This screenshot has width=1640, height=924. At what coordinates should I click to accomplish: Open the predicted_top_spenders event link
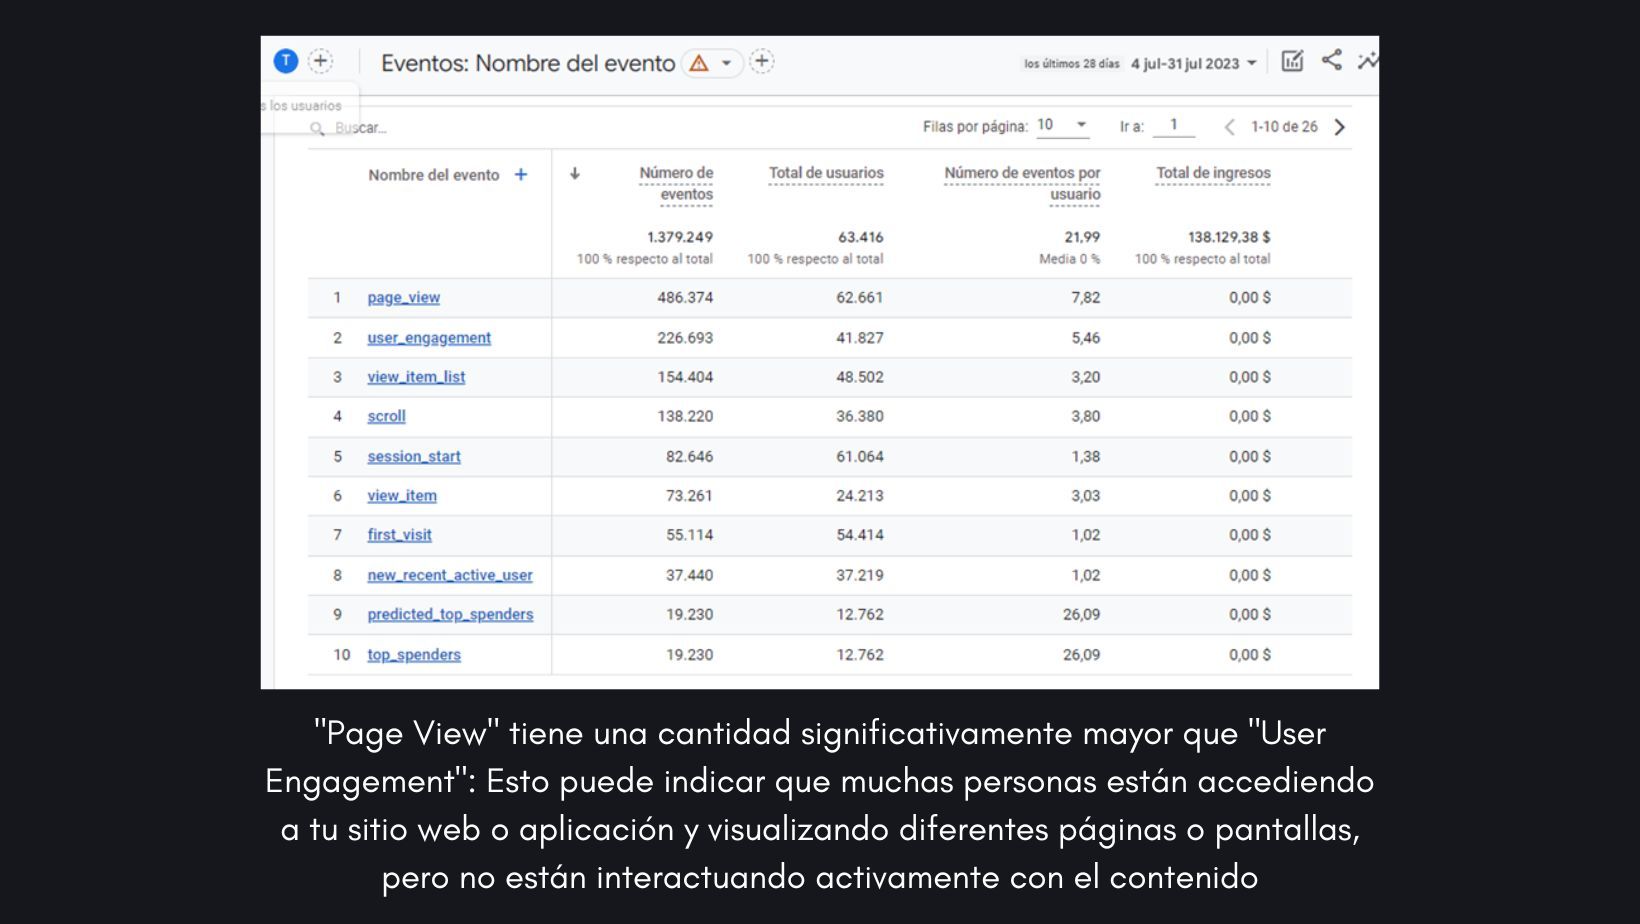click(x=450, y=615)
